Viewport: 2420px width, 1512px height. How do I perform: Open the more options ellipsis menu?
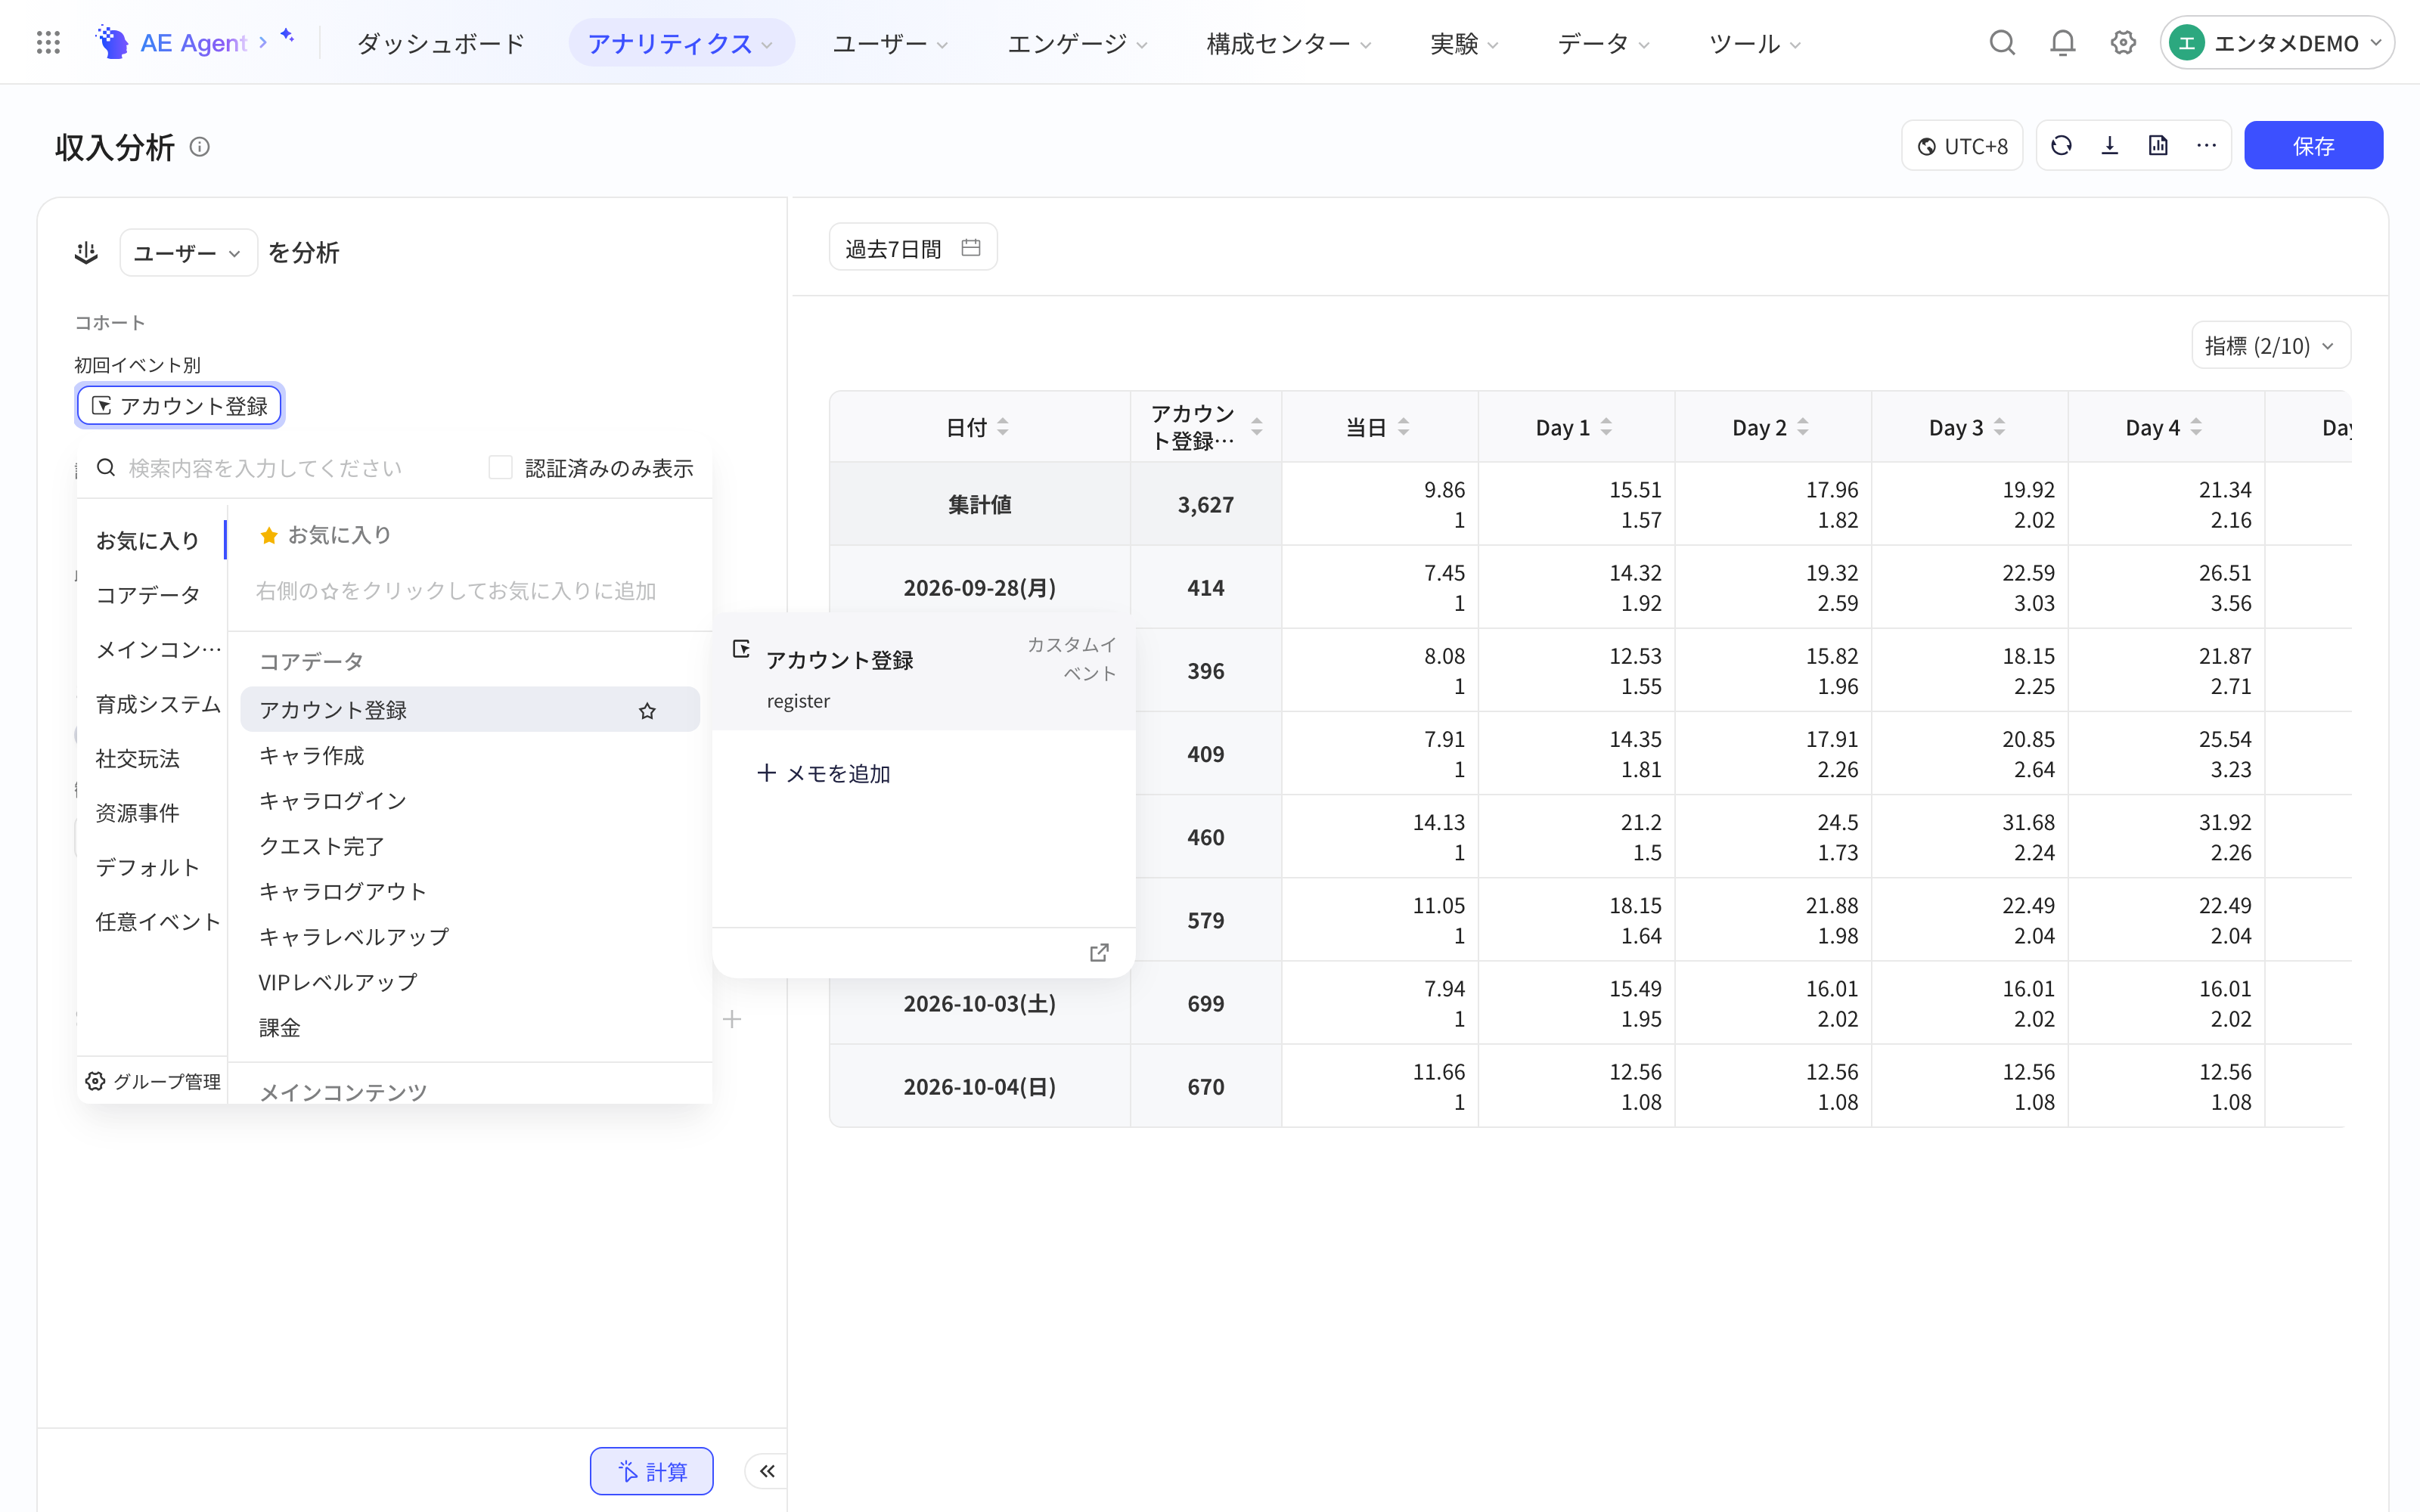(x=2206, y=146)
